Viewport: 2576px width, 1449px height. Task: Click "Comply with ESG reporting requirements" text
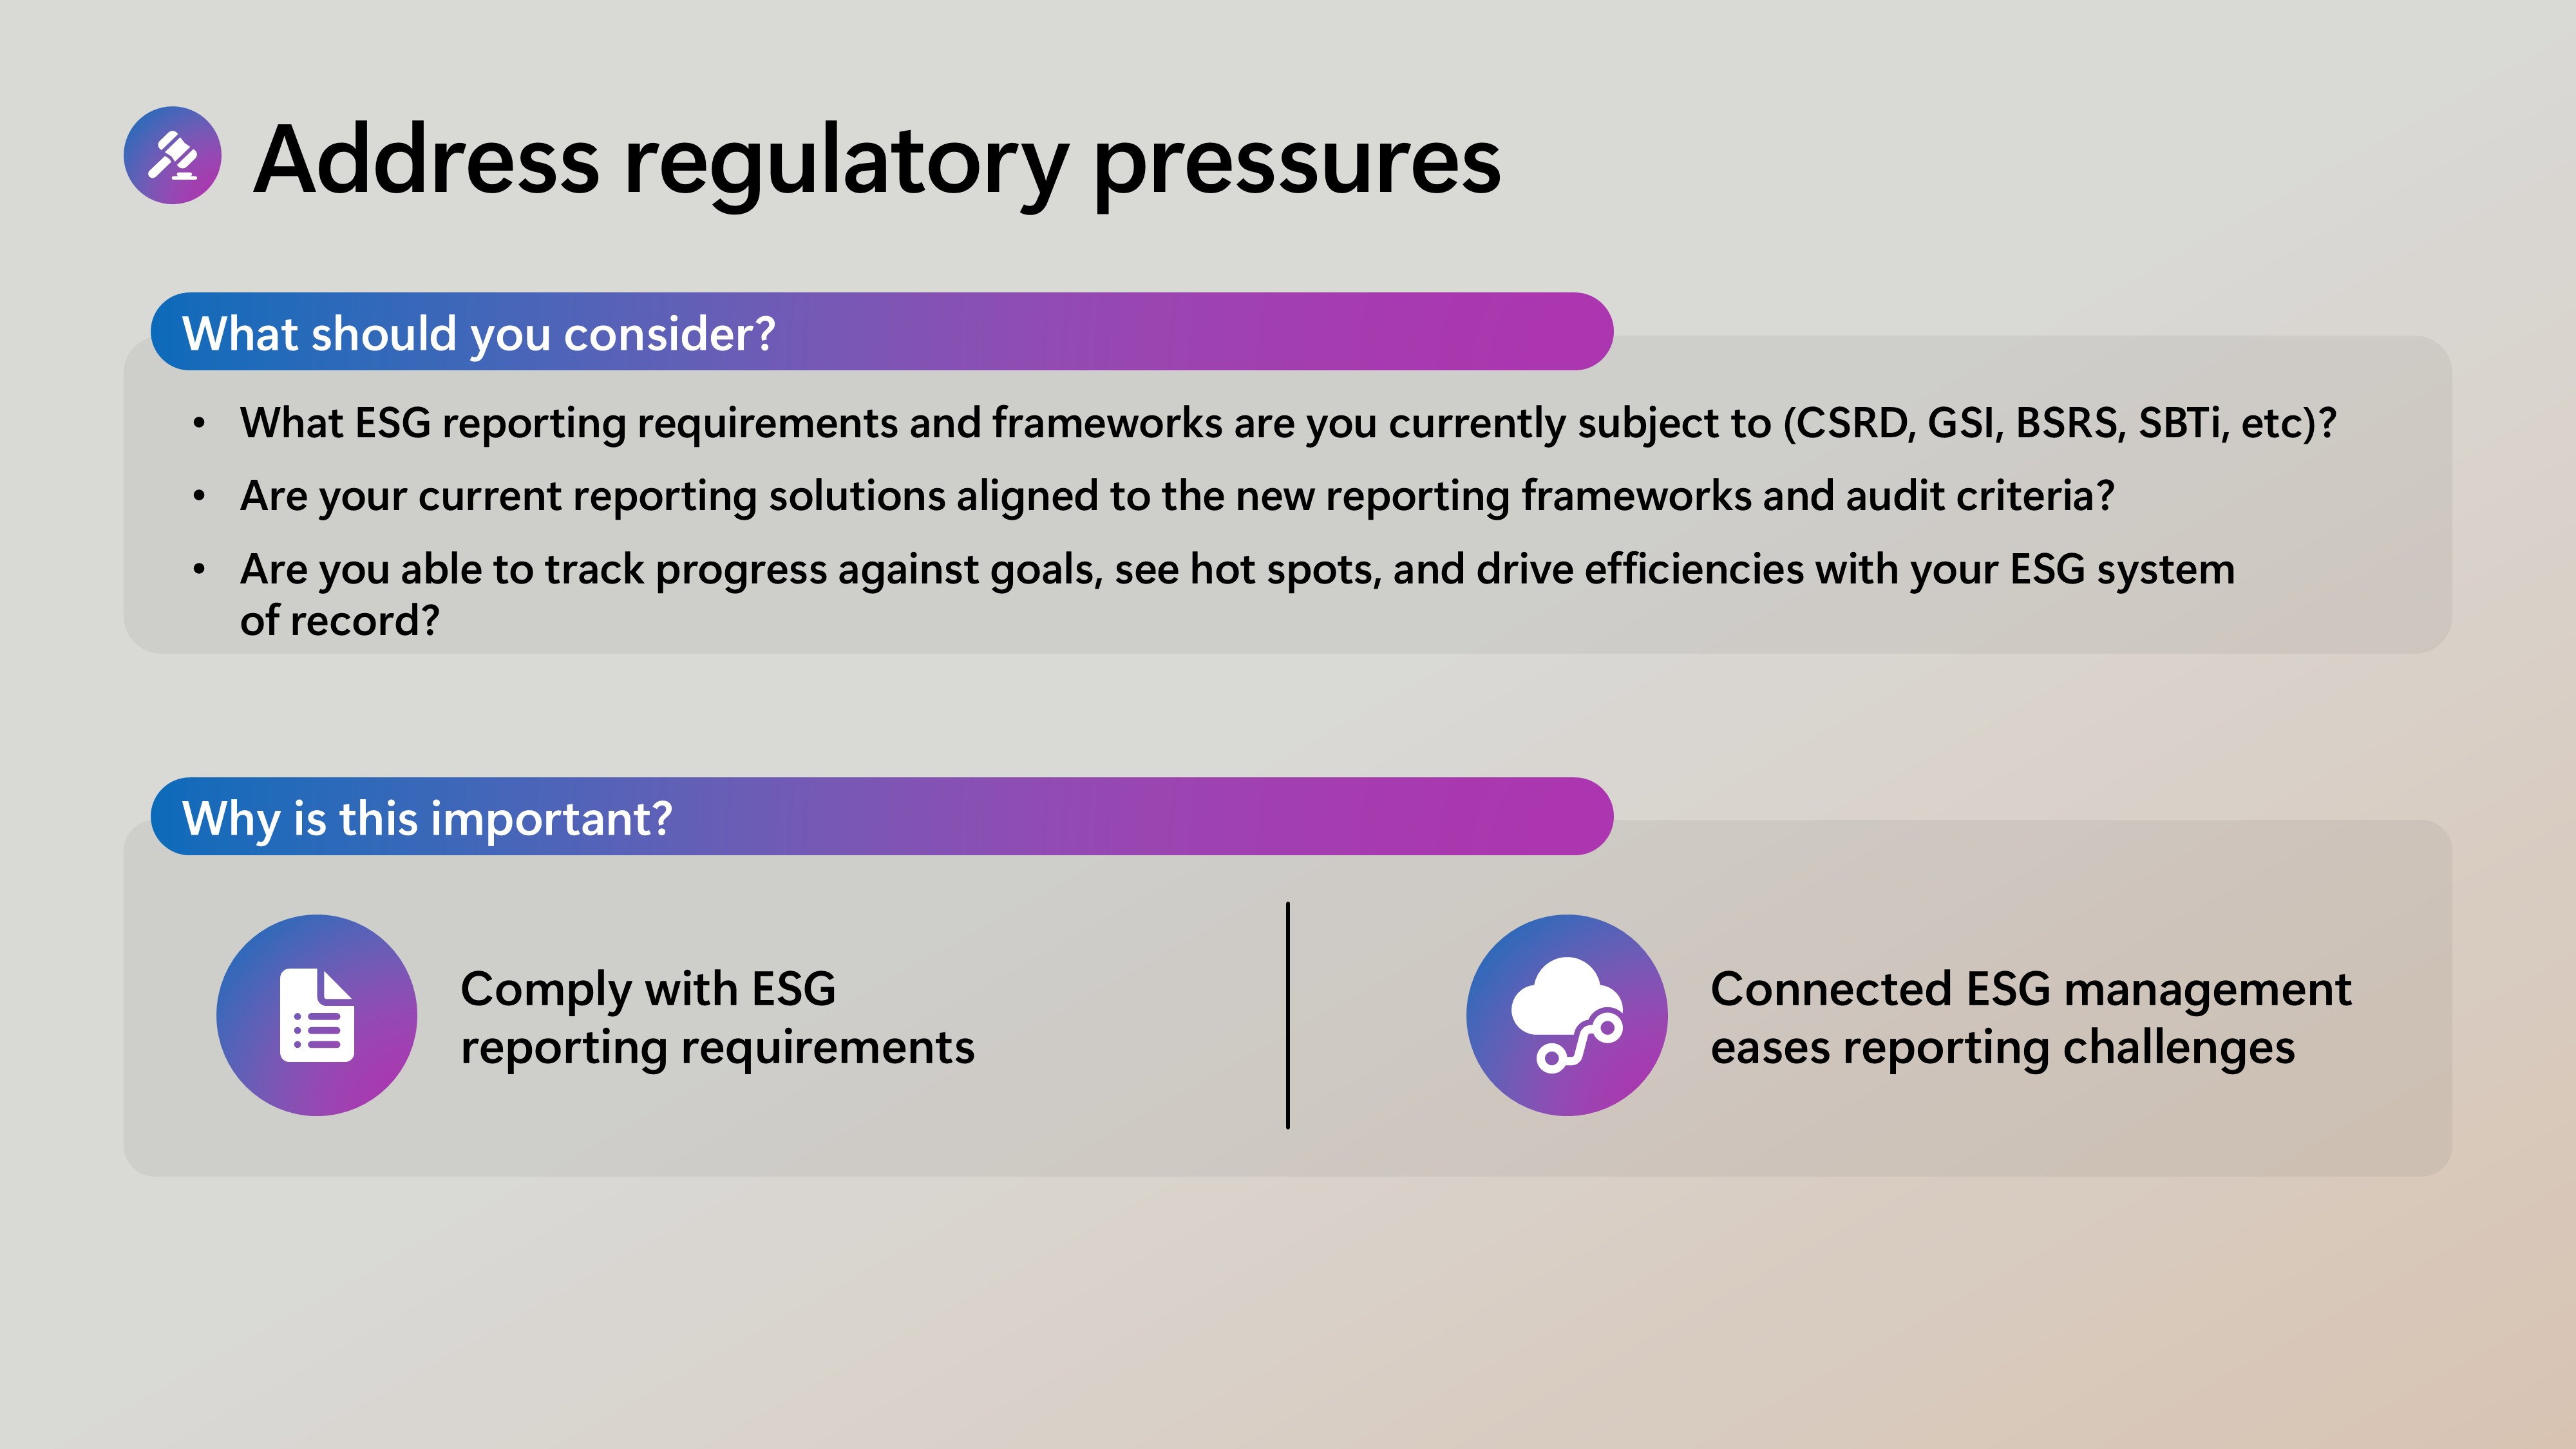pos(716,1017)
